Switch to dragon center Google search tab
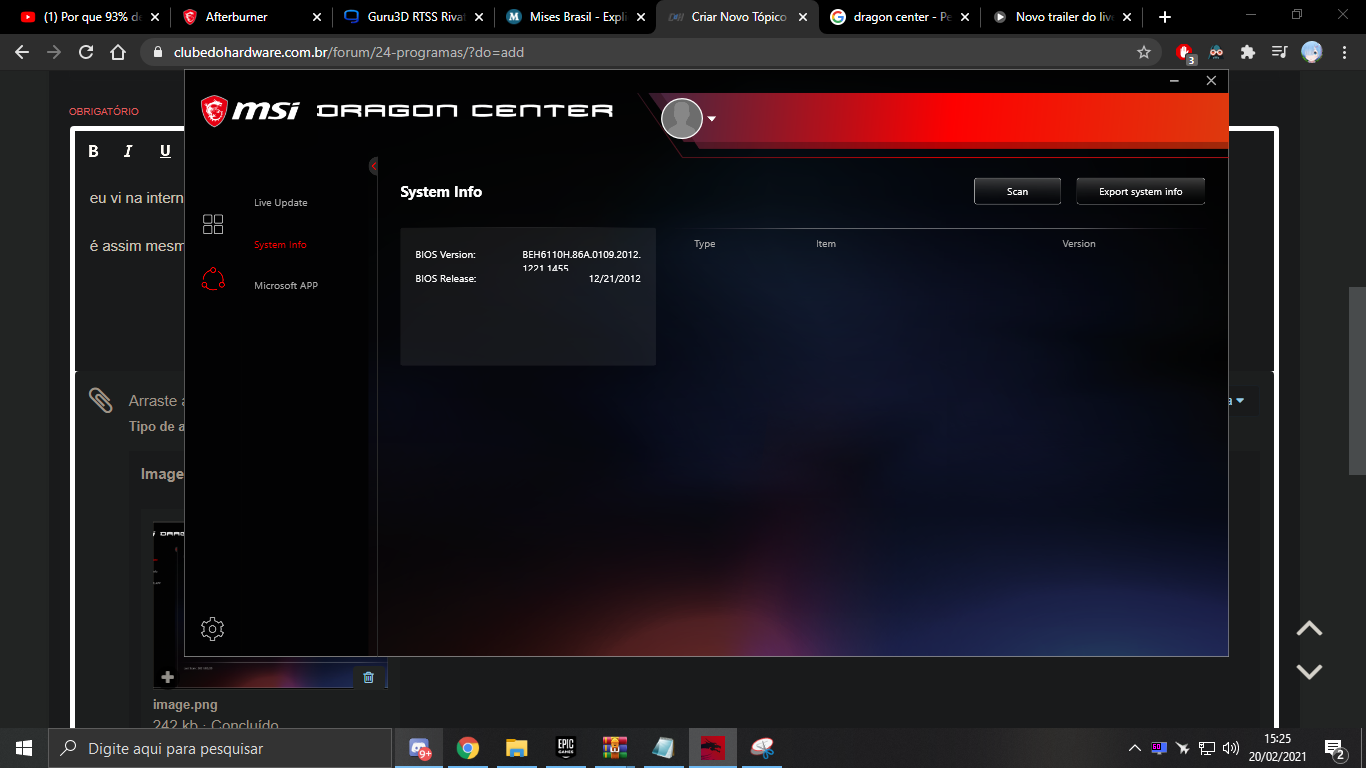 (898, 17)
